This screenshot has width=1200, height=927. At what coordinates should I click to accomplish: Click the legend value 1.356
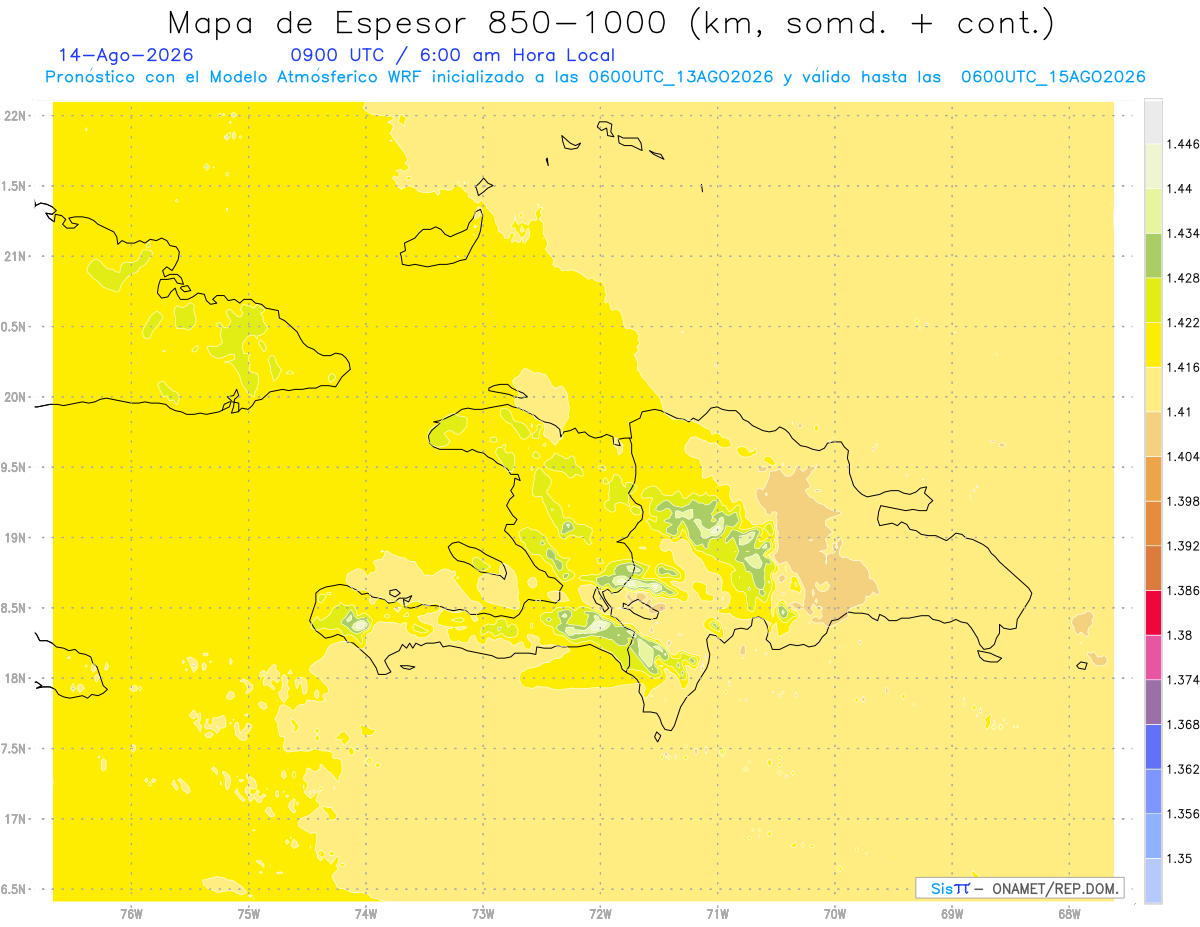click(1184, 814)
